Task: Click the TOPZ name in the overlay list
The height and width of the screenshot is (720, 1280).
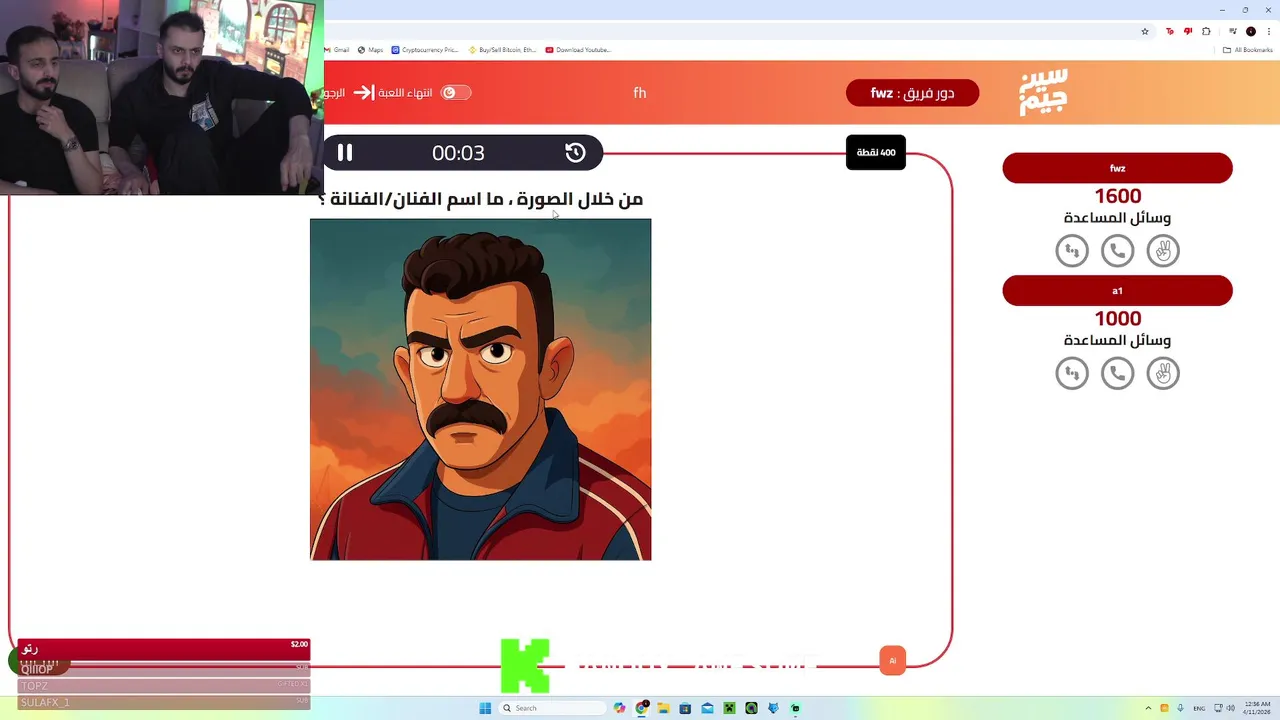Action: click(35, 686)
